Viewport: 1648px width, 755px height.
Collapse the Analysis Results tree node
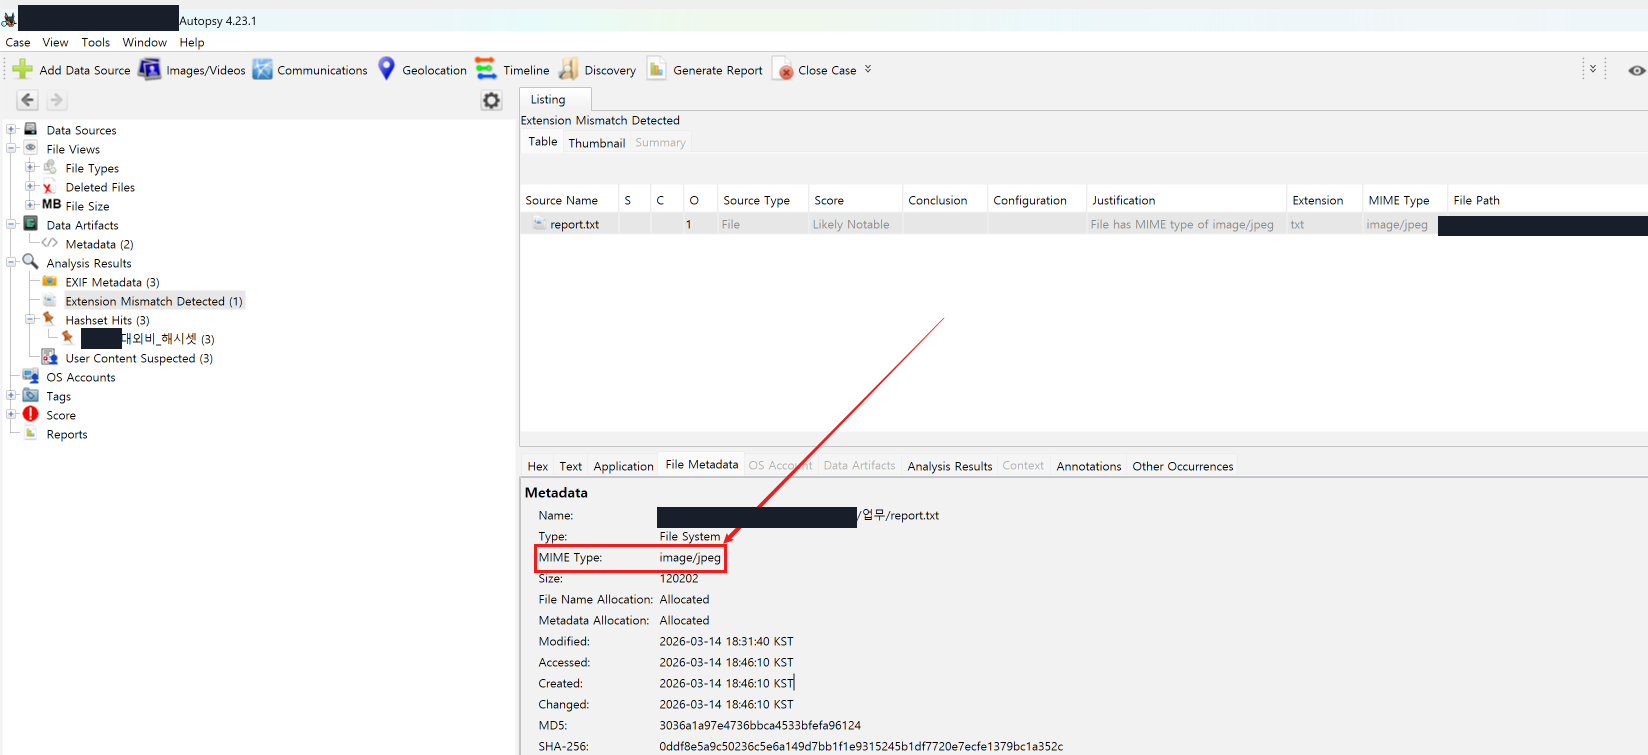point(12,262)
